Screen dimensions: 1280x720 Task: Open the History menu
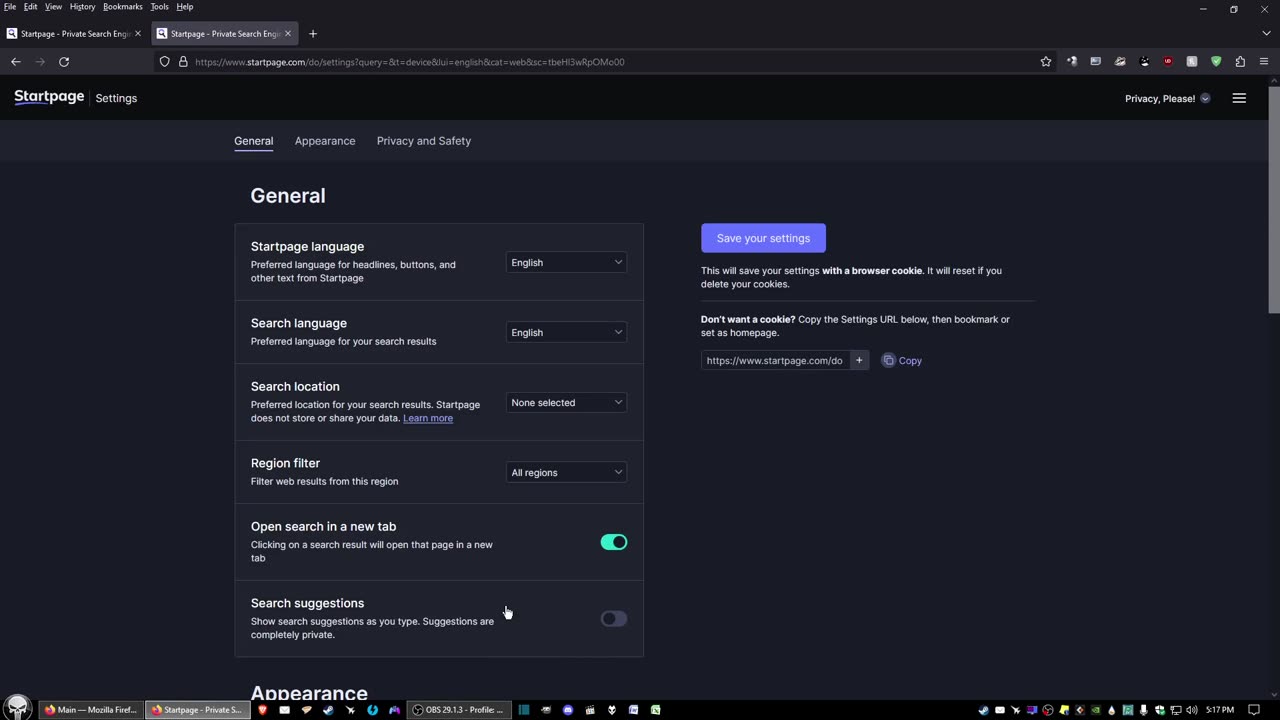pos(82,7)
